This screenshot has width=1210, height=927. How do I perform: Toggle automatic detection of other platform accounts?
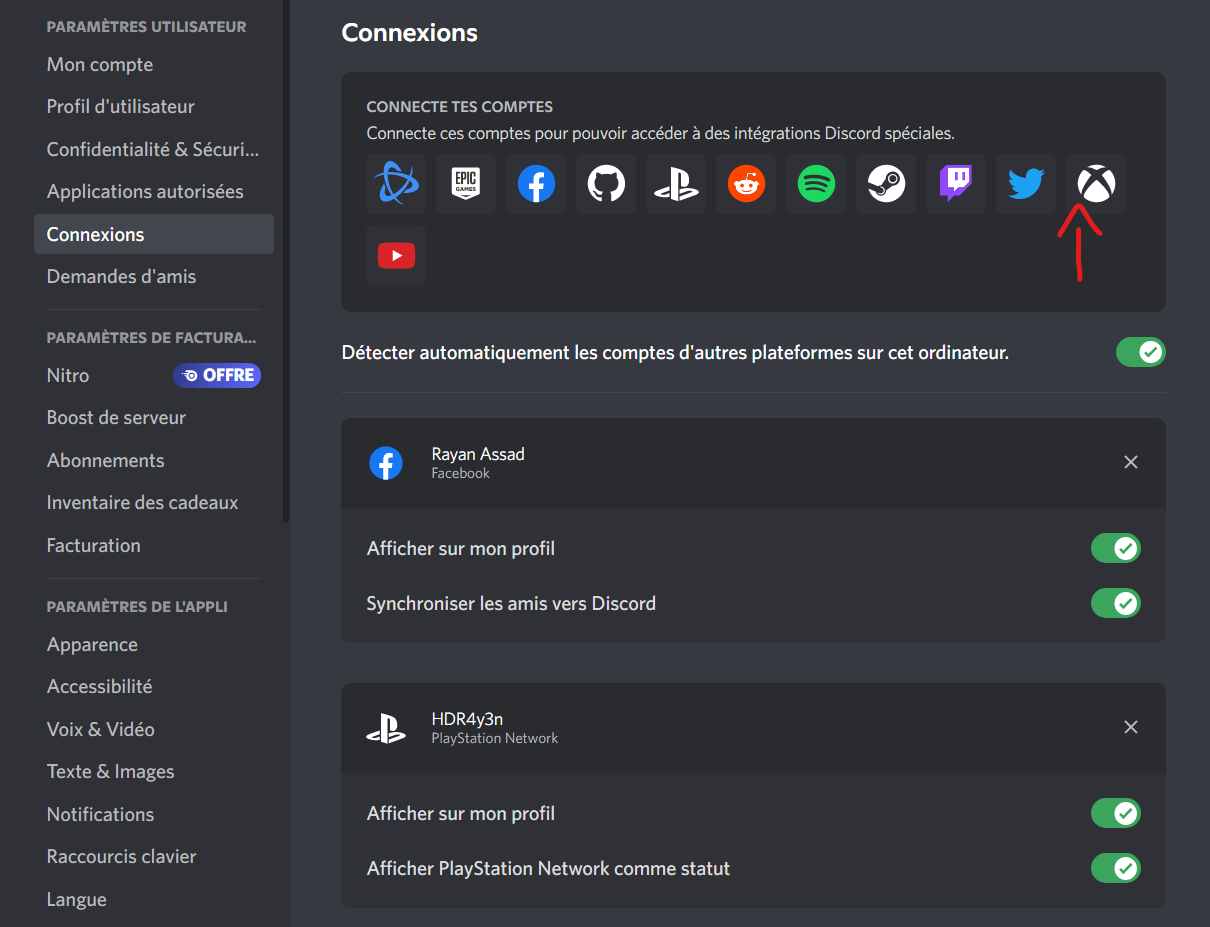coord(1141,352)
